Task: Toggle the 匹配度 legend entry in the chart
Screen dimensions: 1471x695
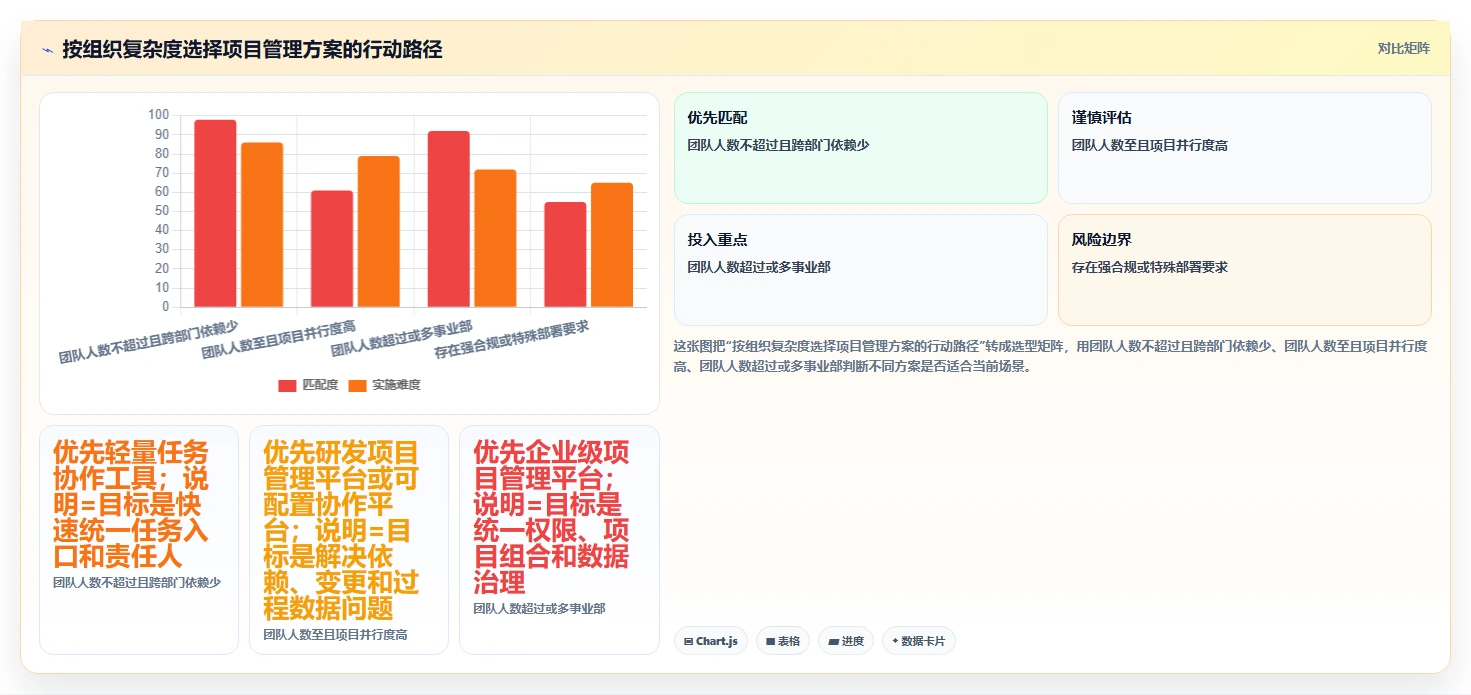Action: click(x=308, y=385)
